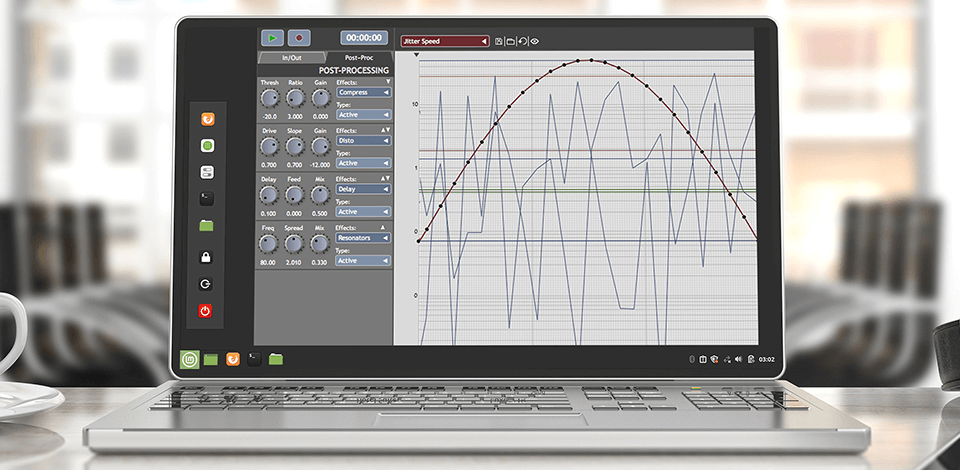This screenshot has width=960, height=470.
Task: Click the Disto Gain value -12.000
Action: click(321, 165)
